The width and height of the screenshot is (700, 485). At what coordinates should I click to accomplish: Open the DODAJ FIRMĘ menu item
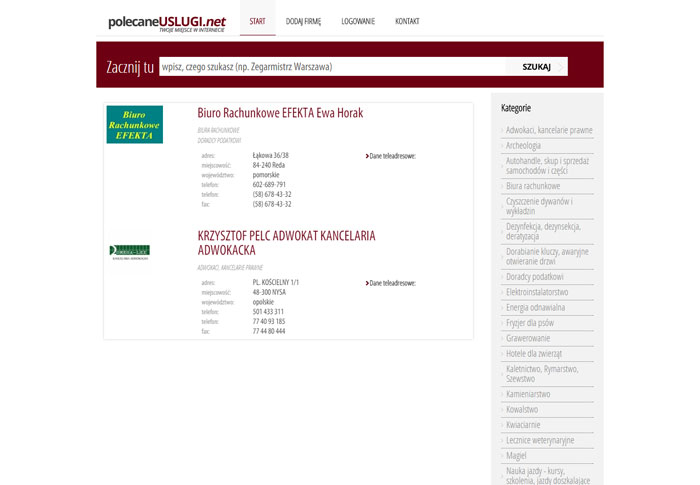coord(303,21)
